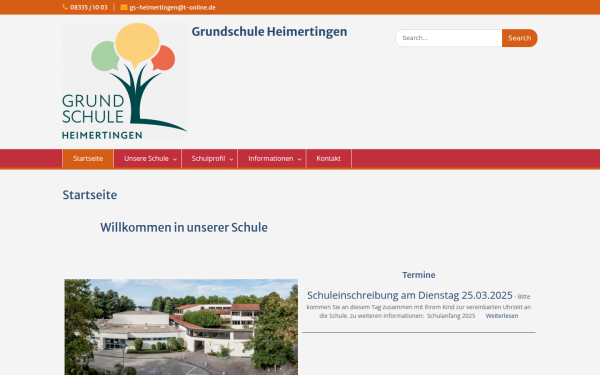Expand the Unsere Schule dropdown arrow
This screenshot has width=600, height=375.
point(175,159)
